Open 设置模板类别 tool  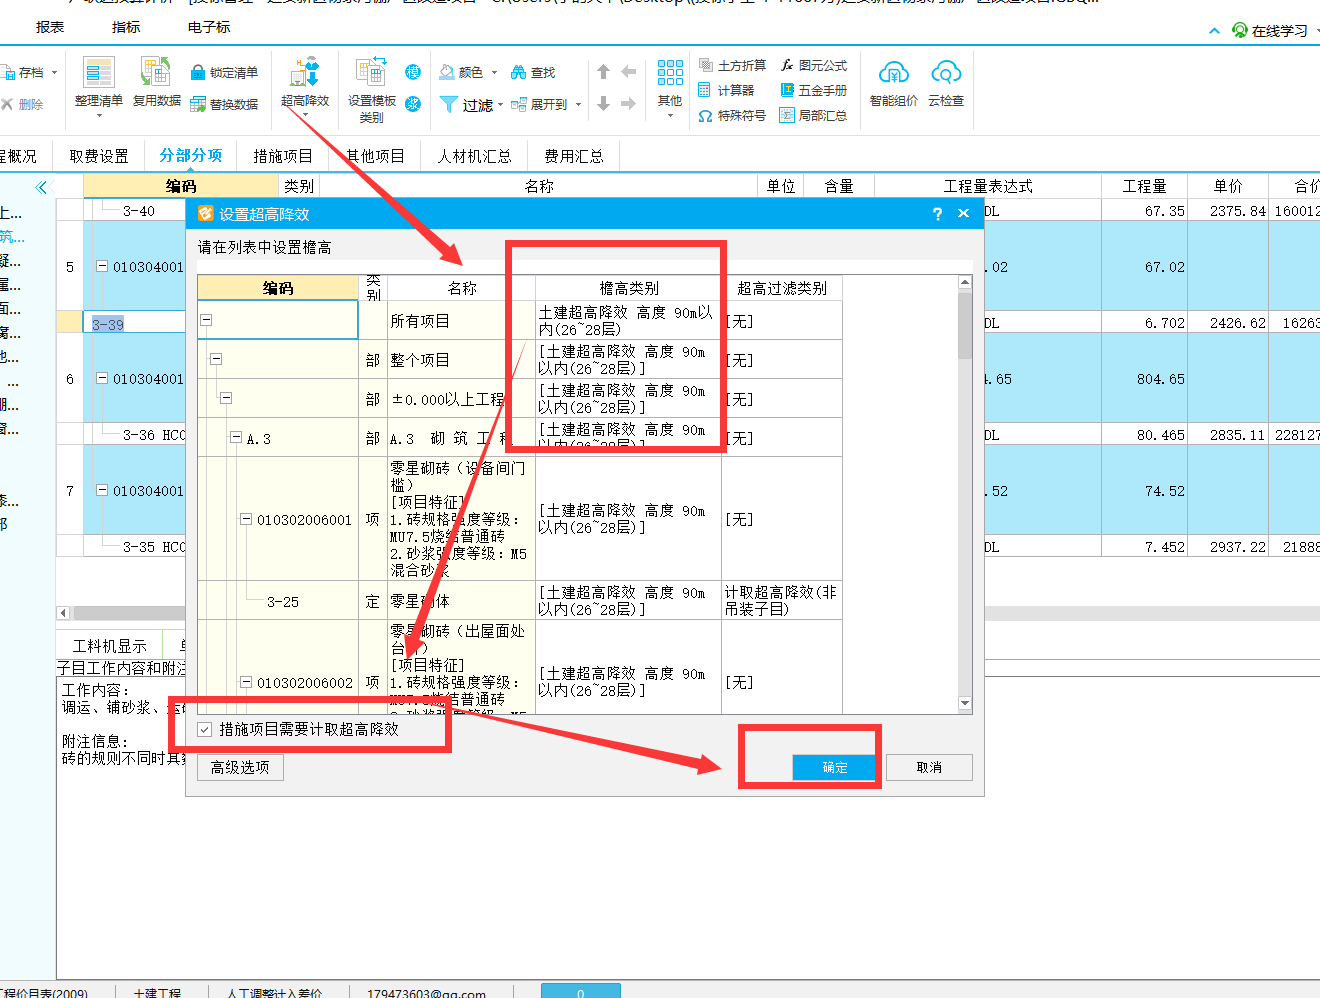(x=371, y=88)
